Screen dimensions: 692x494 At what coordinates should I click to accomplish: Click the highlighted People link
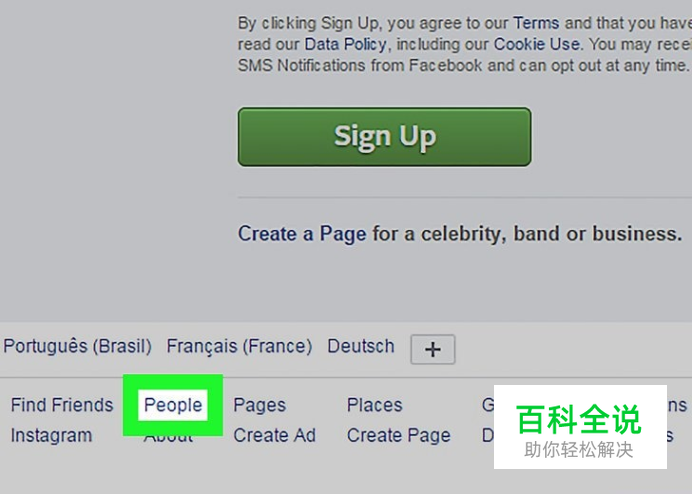coord(173,405)
